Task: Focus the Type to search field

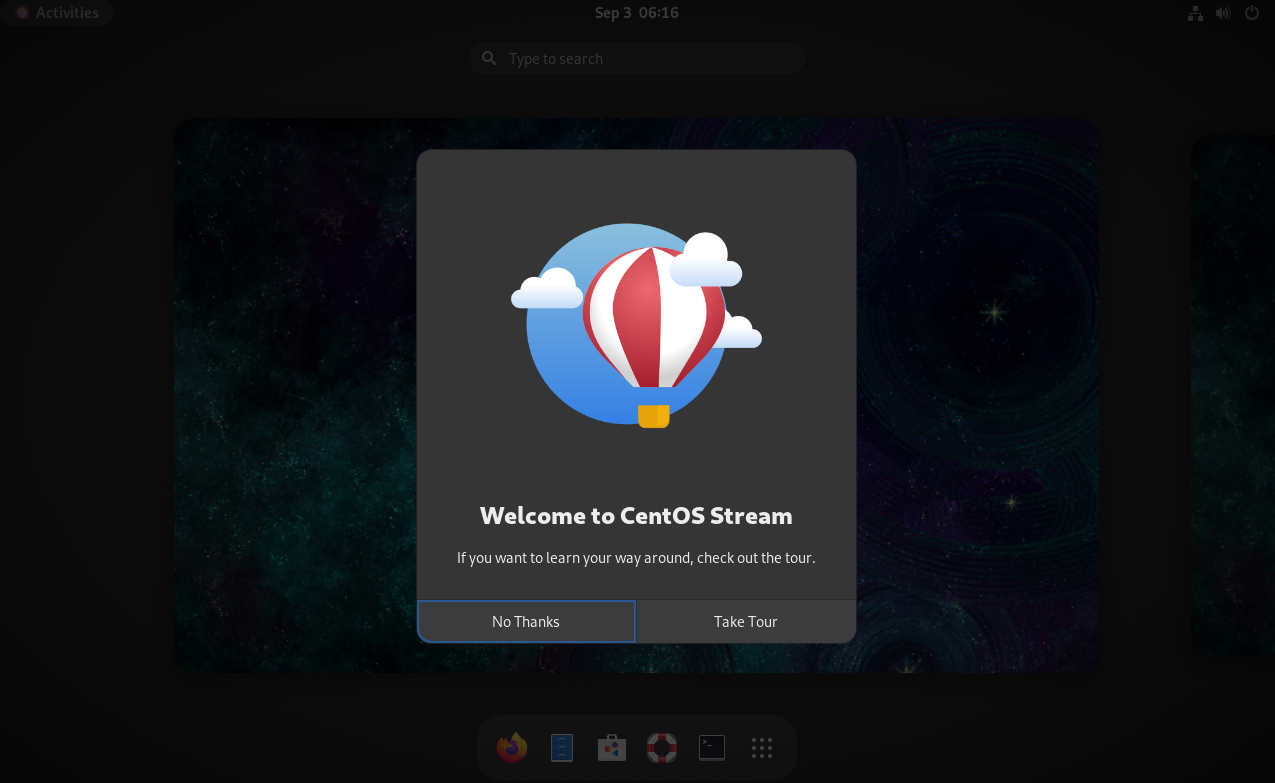Action: point(637,58)
